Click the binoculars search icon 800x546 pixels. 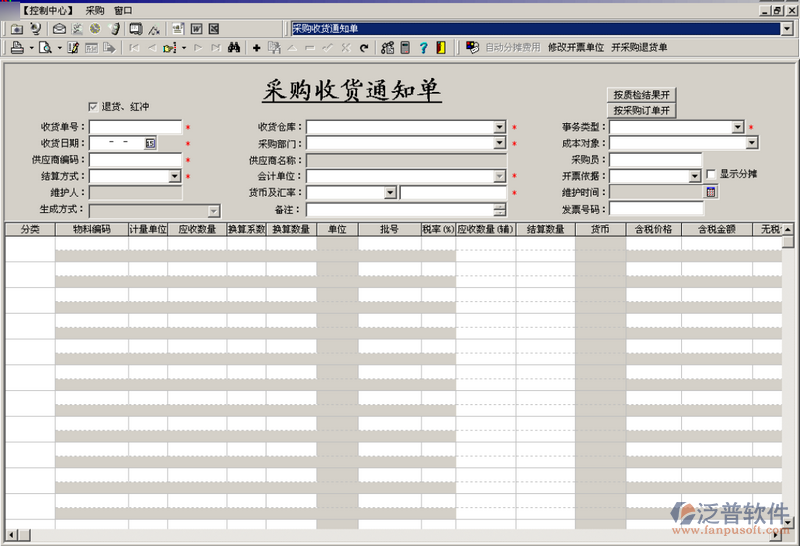(233, 47)
